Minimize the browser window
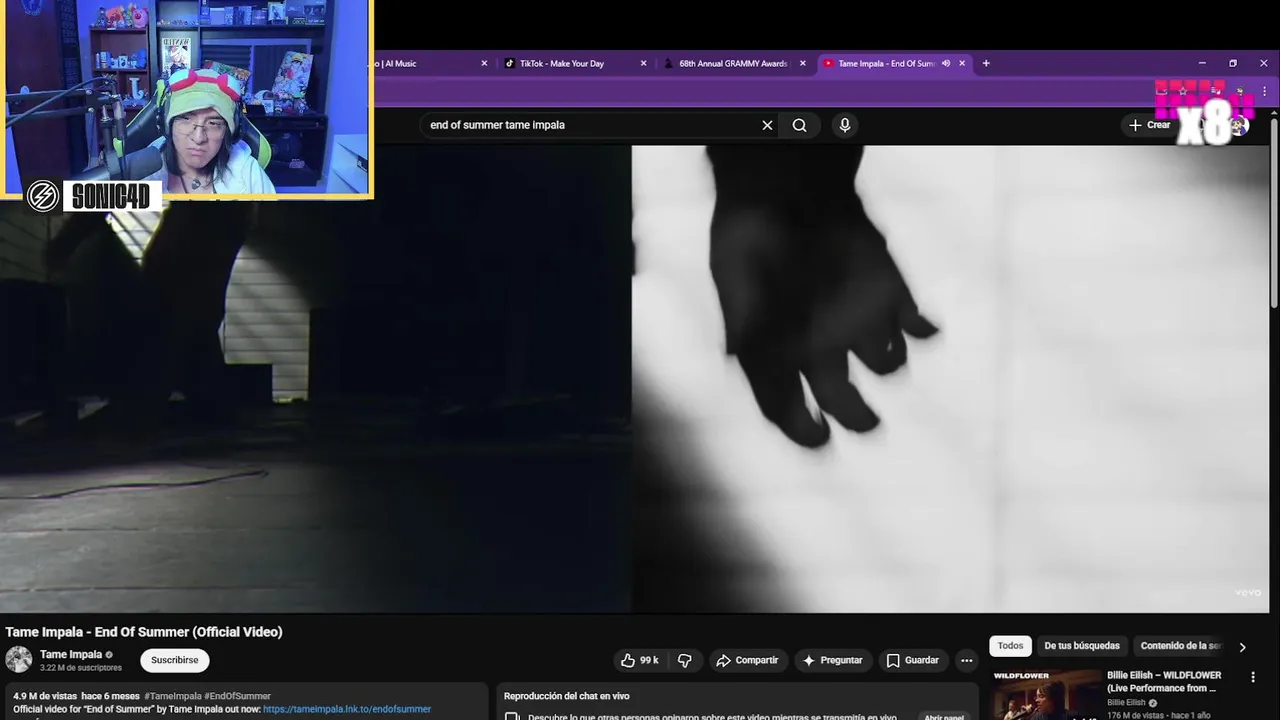1280x720 pixels. tap(1202, 63)
